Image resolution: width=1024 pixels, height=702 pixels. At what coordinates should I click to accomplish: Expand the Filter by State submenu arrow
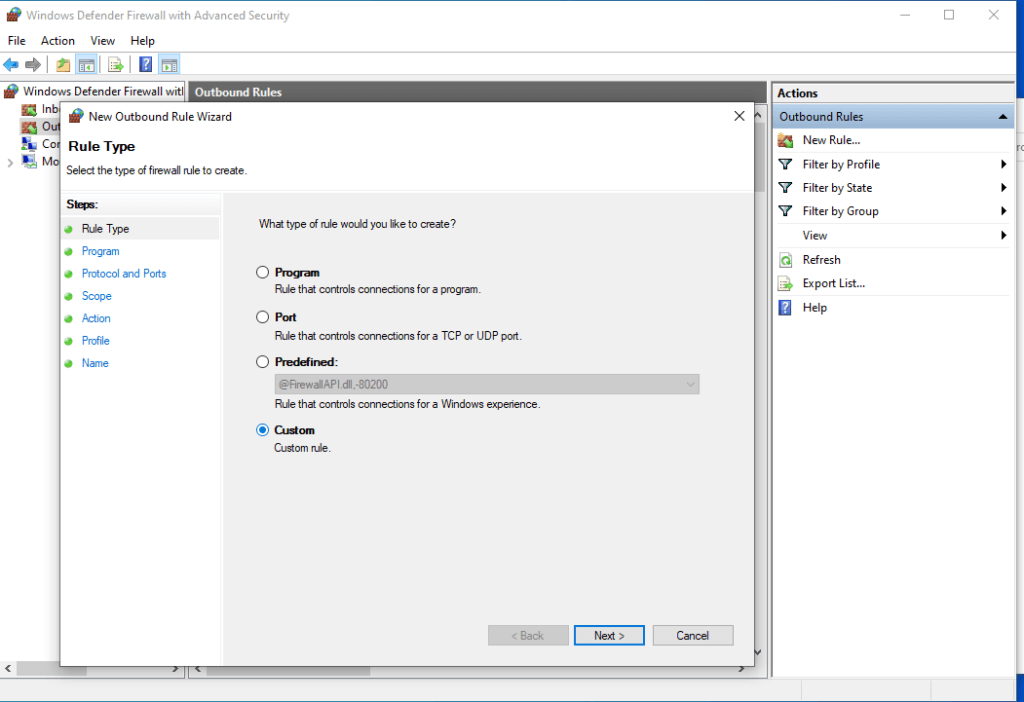(x=1004, y=188)
